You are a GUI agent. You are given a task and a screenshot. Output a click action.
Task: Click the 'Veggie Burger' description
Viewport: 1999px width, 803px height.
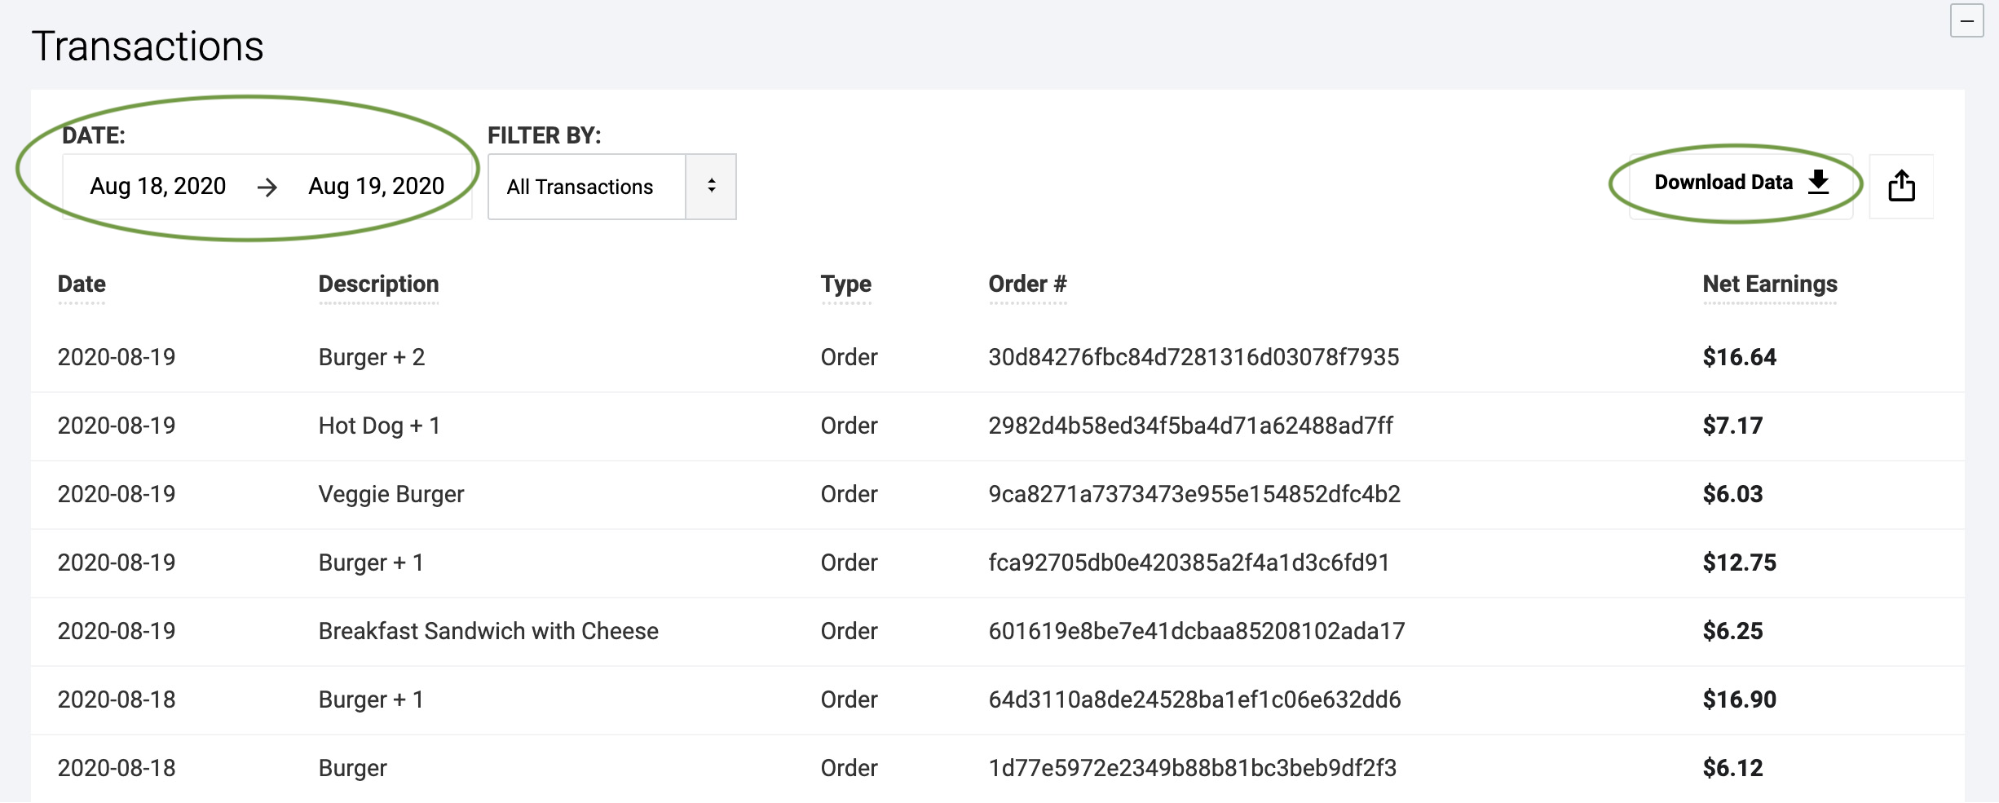[x=391, y=495]
